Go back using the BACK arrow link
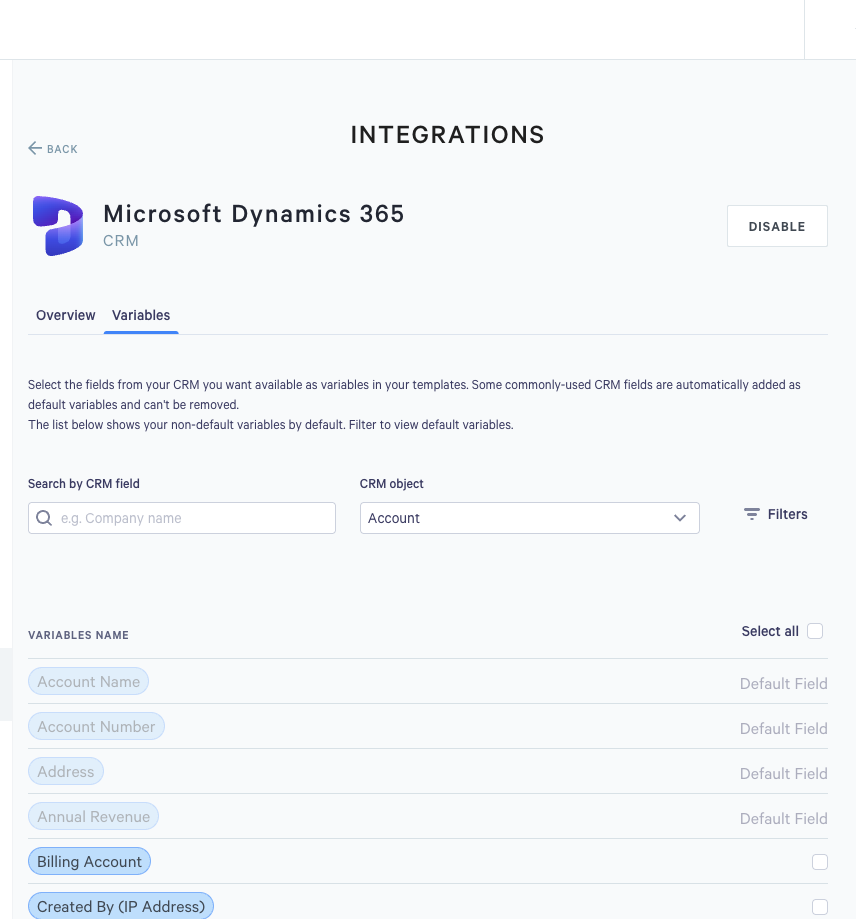The image size is (856, 919). click(x=53, y=149)
